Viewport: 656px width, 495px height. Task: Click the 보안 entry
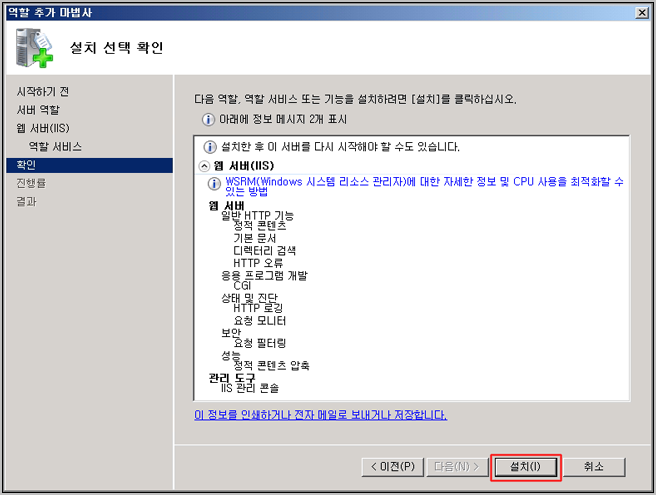[x=231, y=333]
